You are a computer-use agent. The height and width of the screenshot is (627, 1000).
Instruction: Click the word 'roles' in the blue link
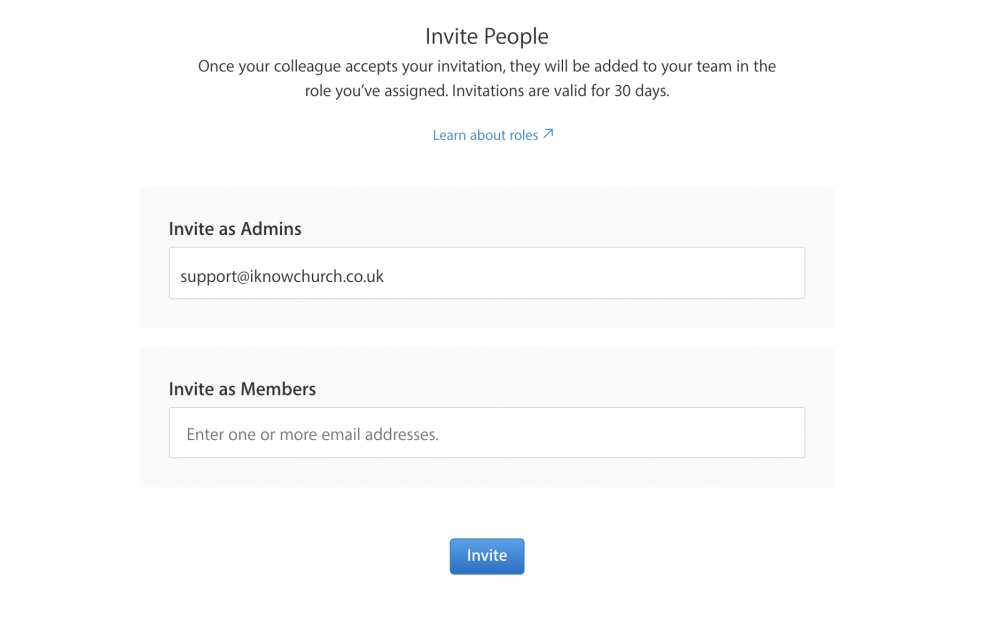(524, 135)
